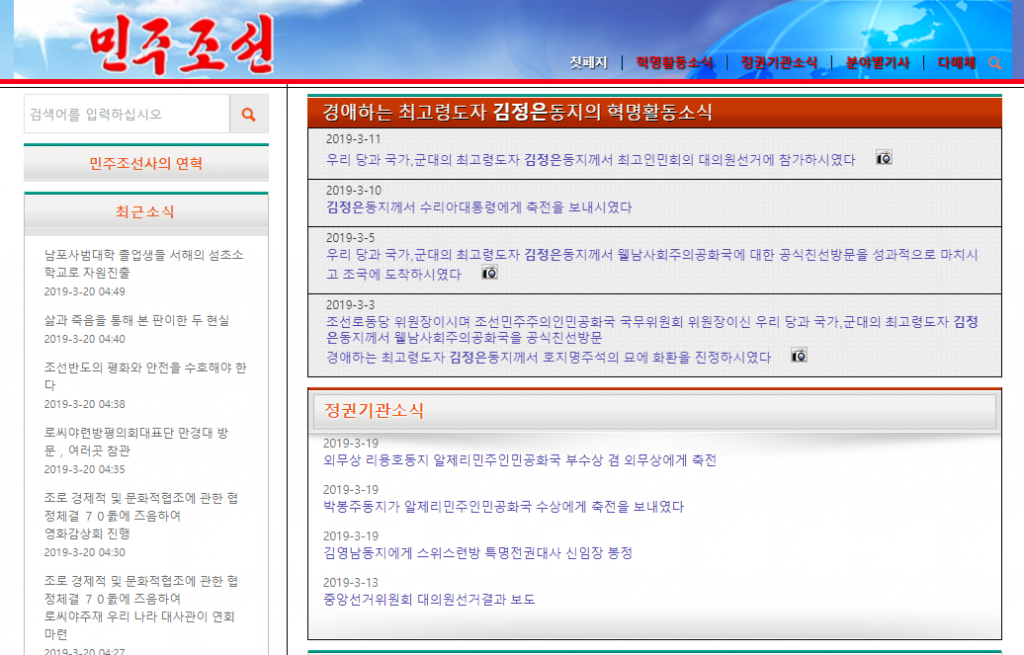
Task: Open the camera icon for the 2019-3-11 article
Action: point(883,158)
